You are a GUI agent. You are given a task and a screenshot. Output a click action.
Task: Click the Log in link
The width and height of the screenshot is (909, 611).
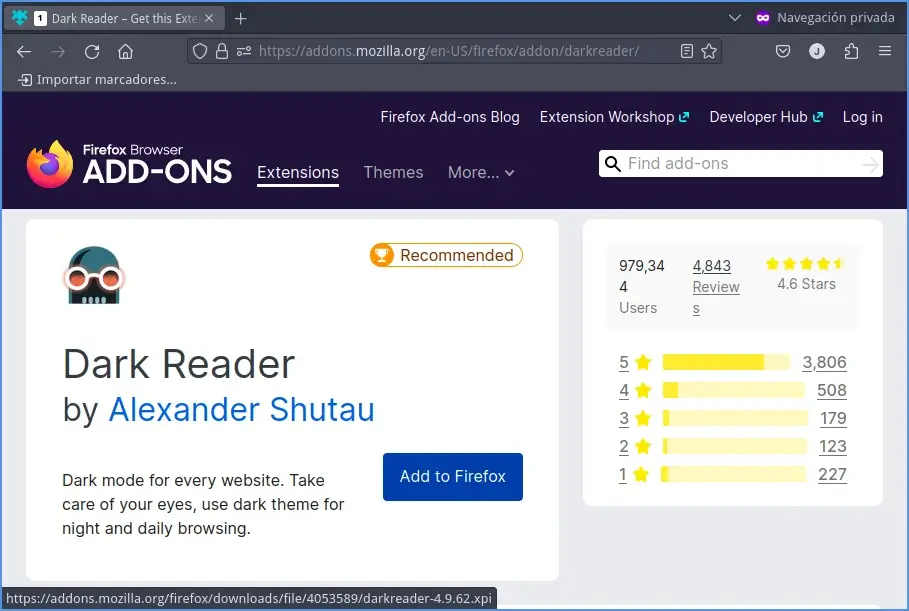coord(863,117)
